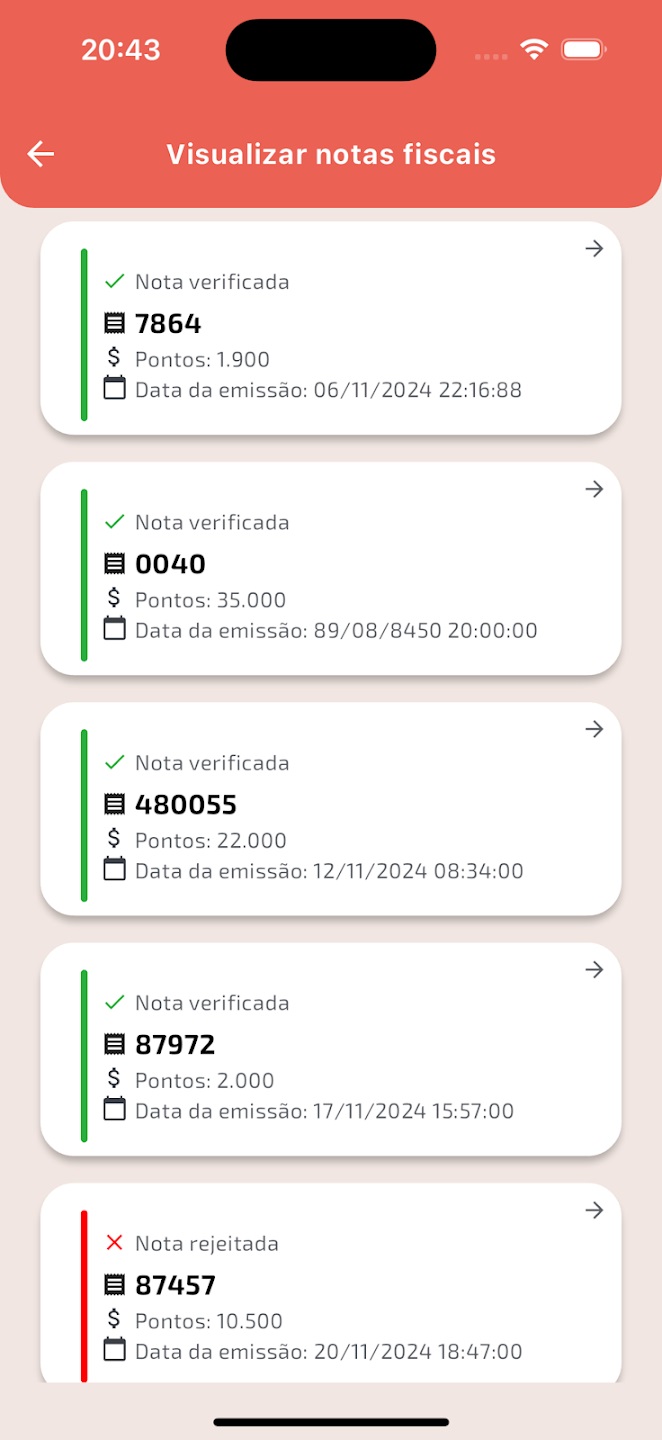The height and width of the screenshot is (1440, 662).
Task: Tap the Visualizar notas fiscais title
Action: click(x=331, y=154)
